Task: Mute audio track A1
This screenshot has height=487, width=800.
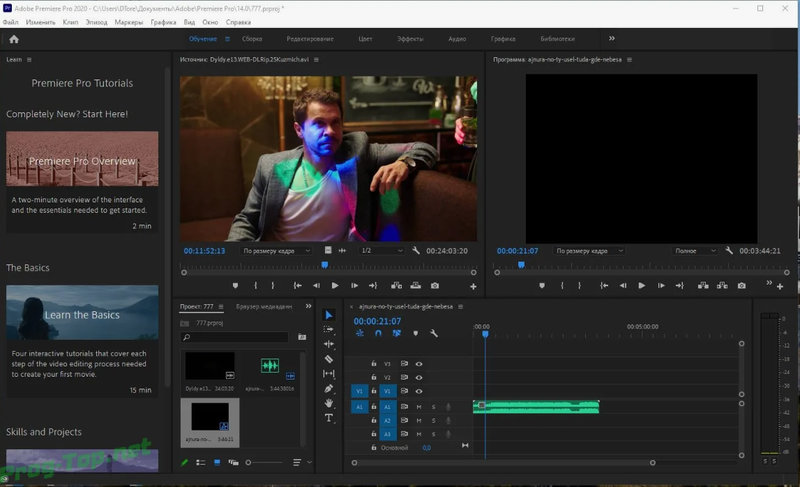Action: click(x=419, y=406)
